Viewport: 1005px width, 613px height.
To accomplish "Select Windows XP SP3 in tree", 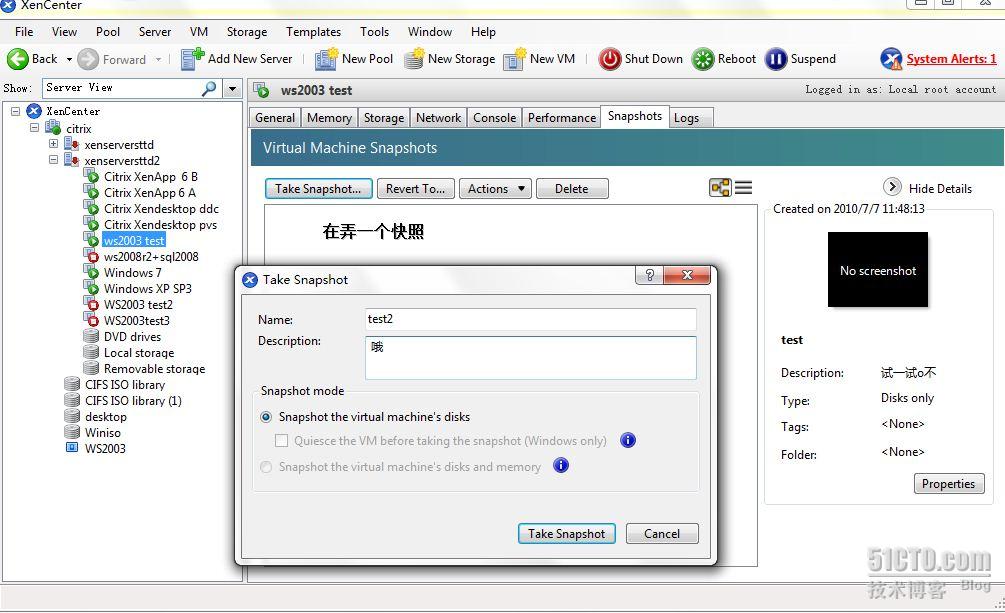I will click(x=147, y=288).
